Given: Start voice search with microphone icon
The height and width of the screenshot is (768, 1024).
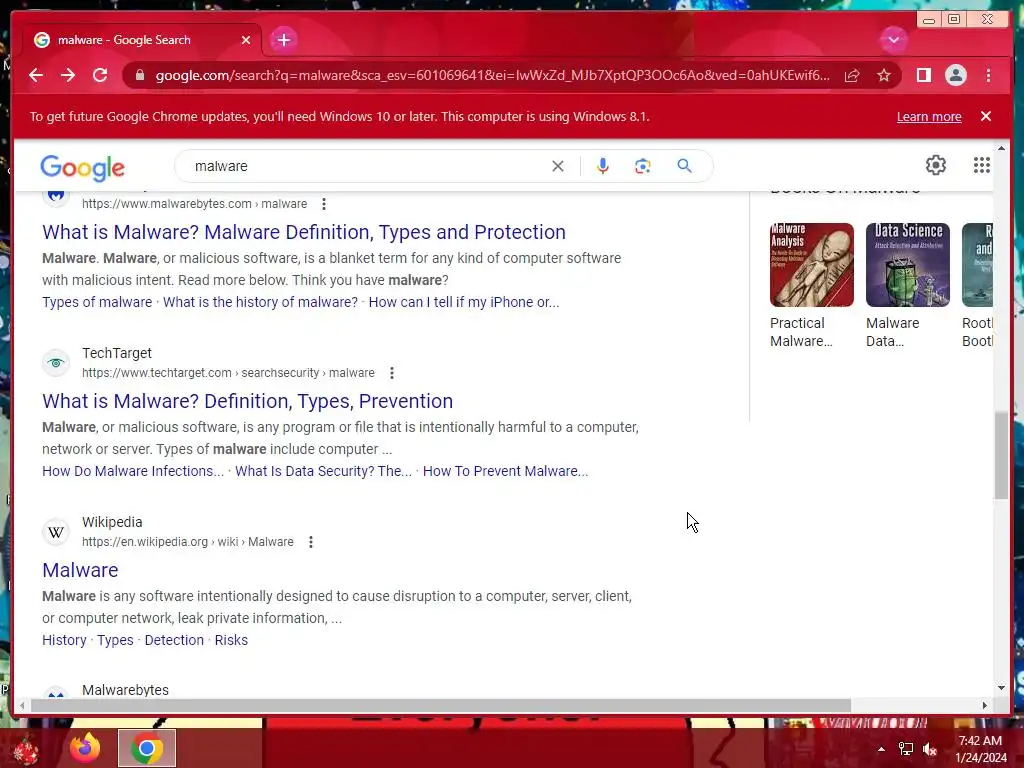Looking at the screenshot, I should click(x=602, y=166).
